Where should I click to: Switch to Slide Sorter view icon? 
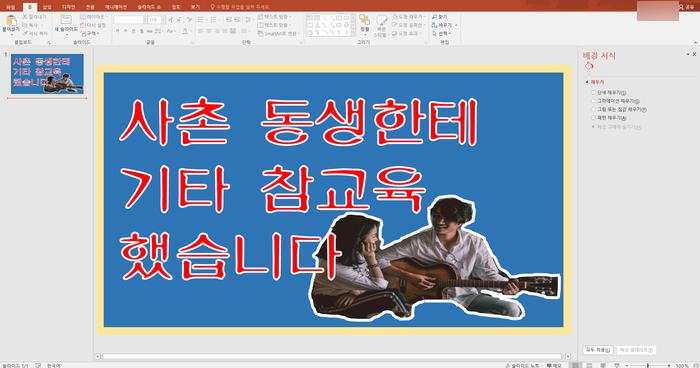pyautogui.click(x=589, y=365)
